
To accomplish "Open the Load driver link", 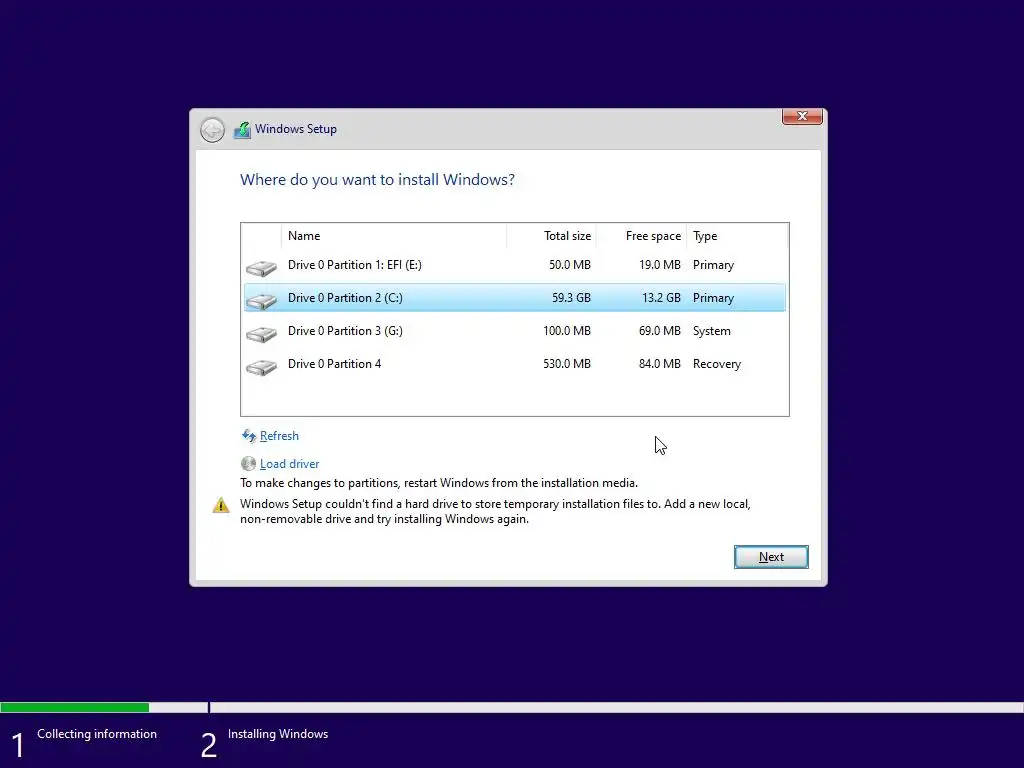I will pyautogui.click(x=289, y=464).
